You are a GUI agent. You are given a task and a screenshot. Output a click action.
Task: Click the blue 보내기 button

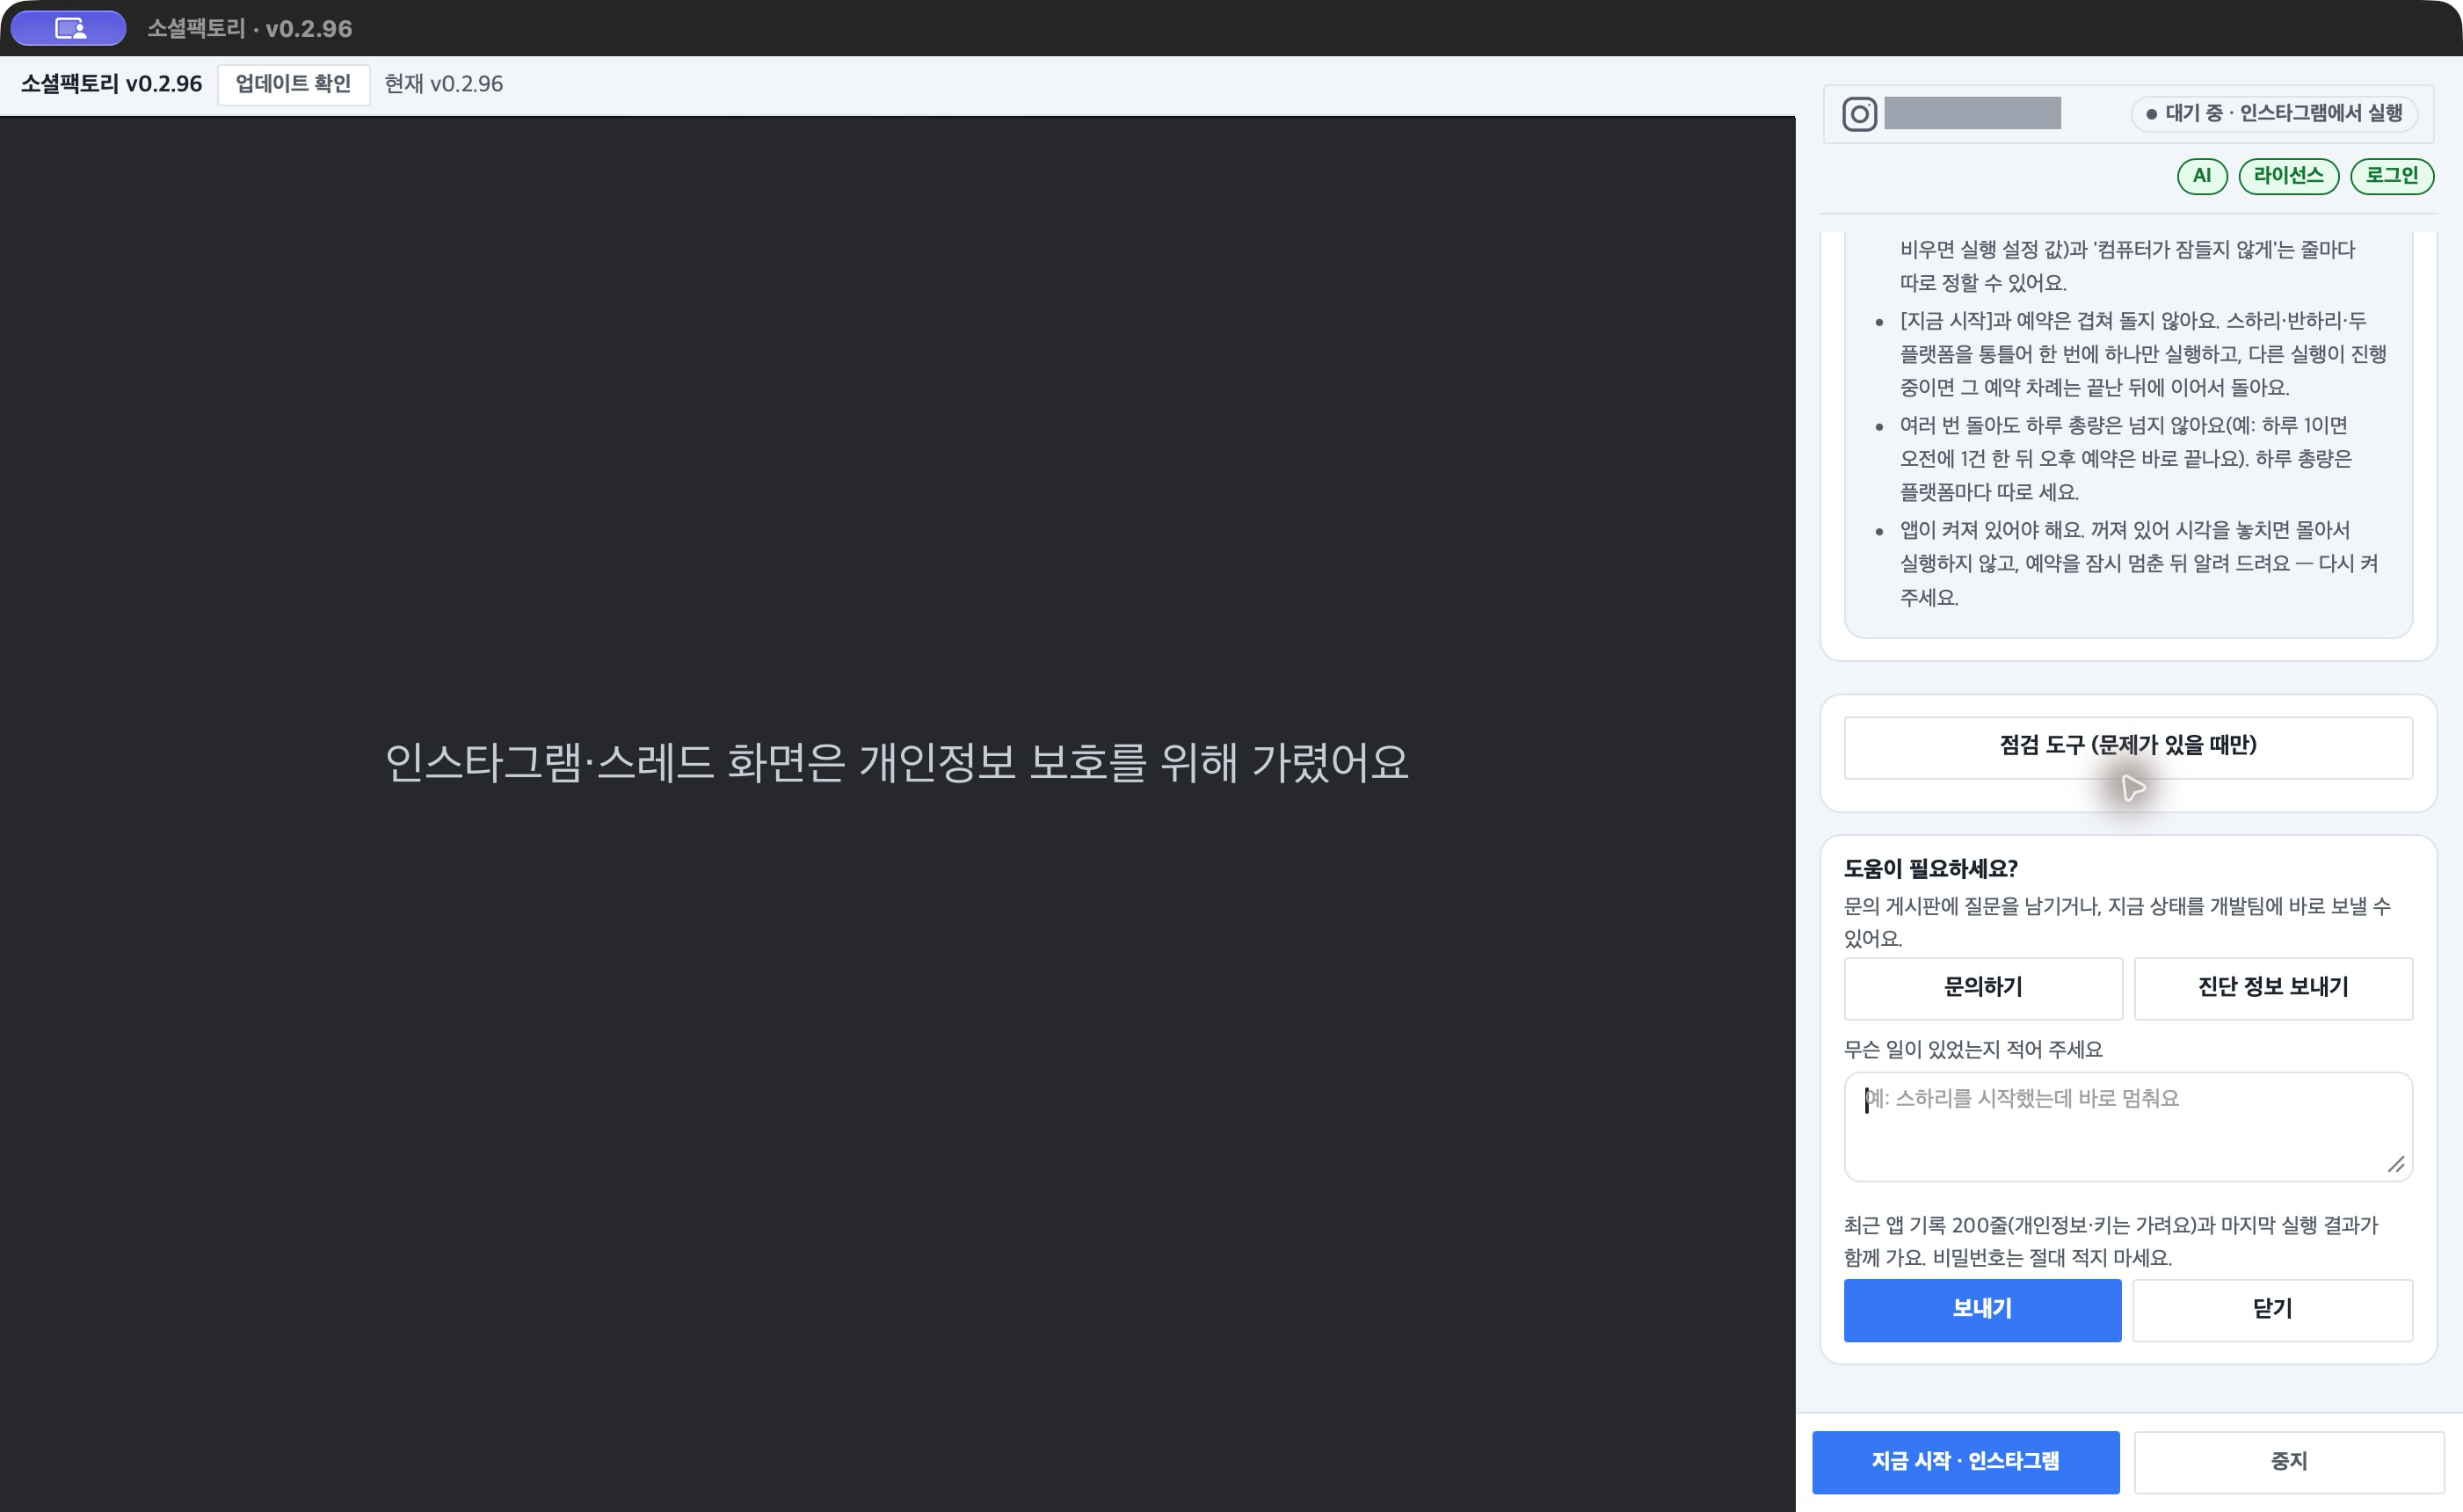[1982, 1309]
